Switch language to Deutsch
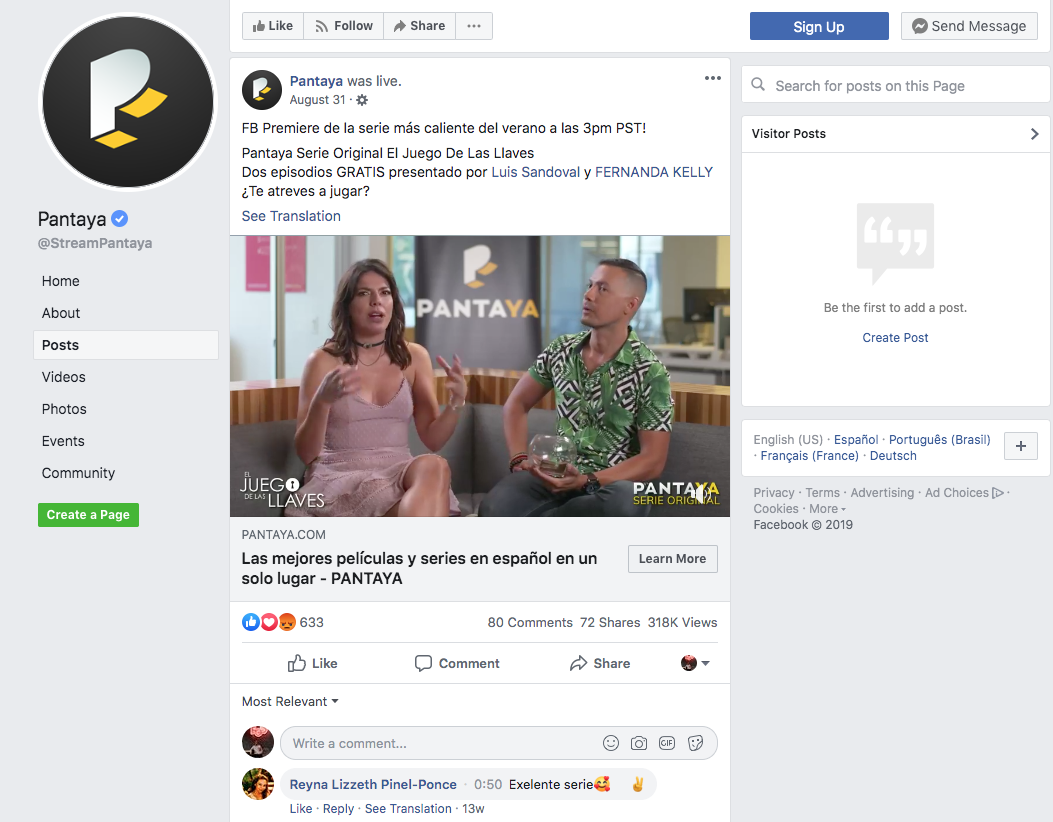Image resolution: width=1053 pixels, height=822 pixels. (x=893, y=456)
